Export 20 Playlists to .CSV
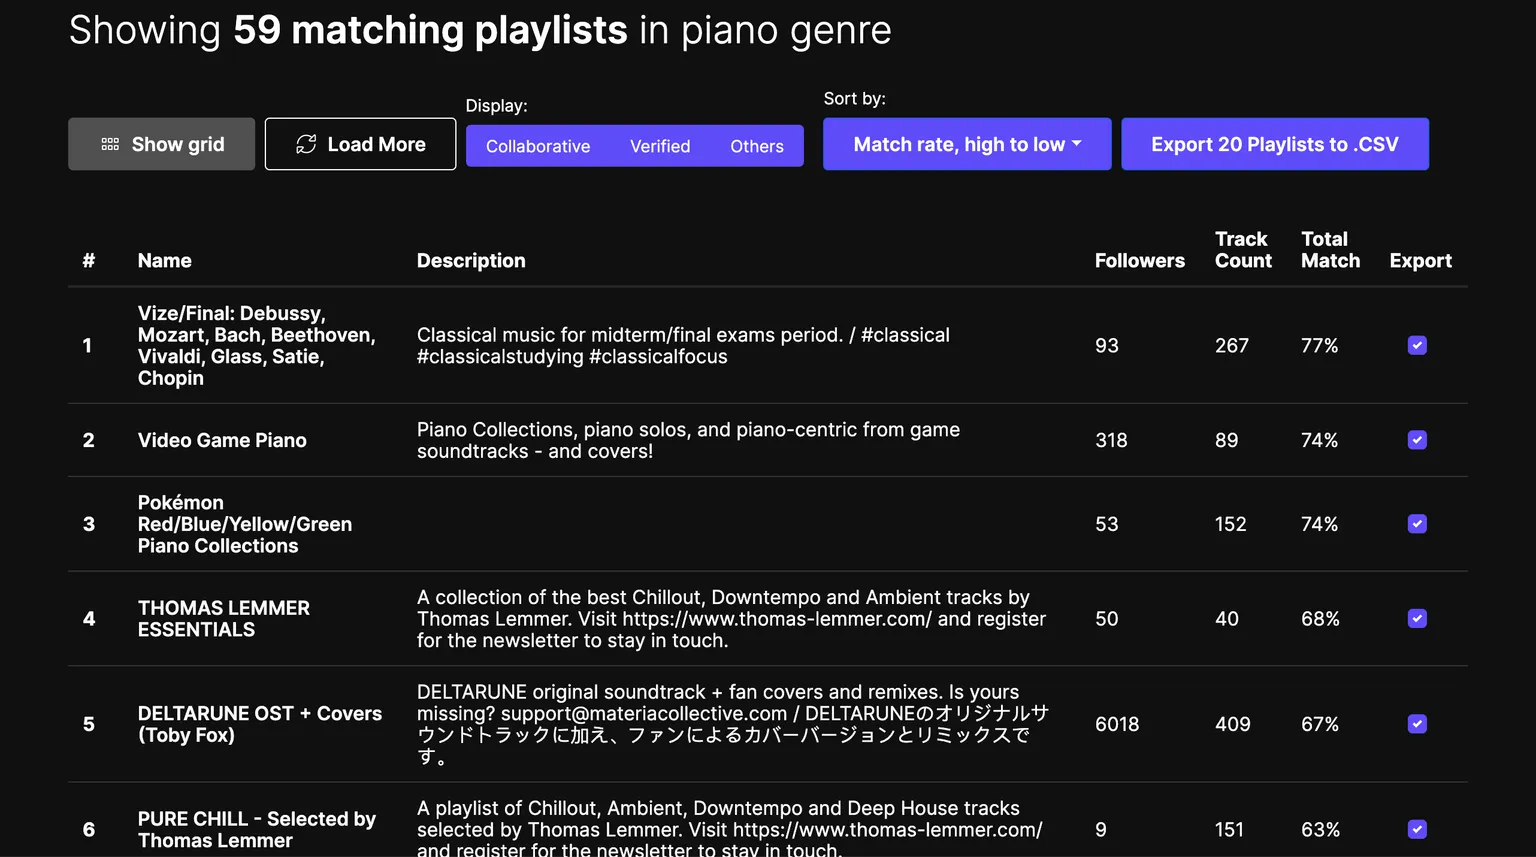The height and width of the screenshot is (857, 1536). coord(1274,144)
